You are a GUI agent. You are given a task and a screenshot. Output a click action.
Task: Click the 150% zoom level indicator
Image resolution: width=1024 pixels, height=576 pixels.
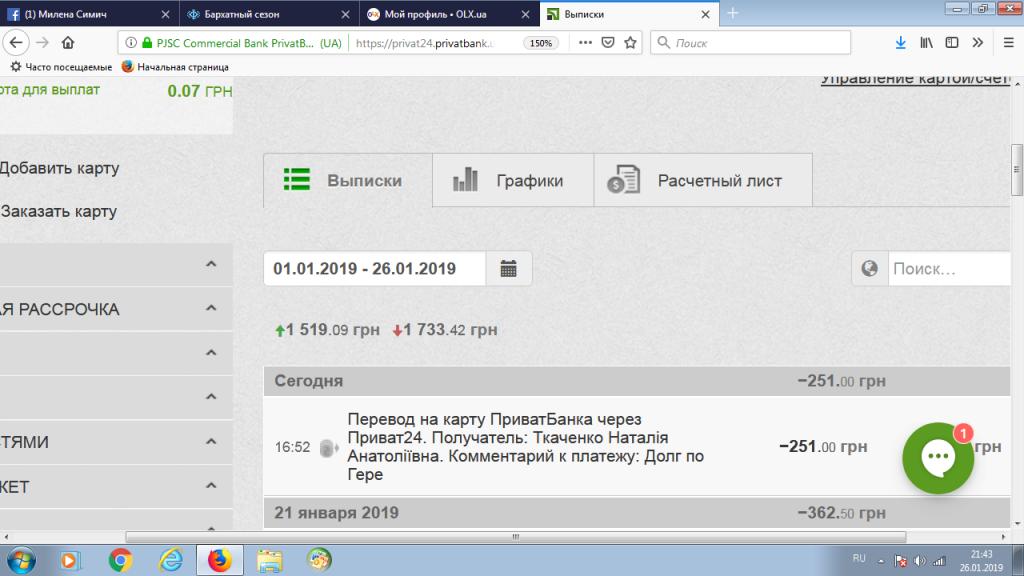[x=541, y=43]
